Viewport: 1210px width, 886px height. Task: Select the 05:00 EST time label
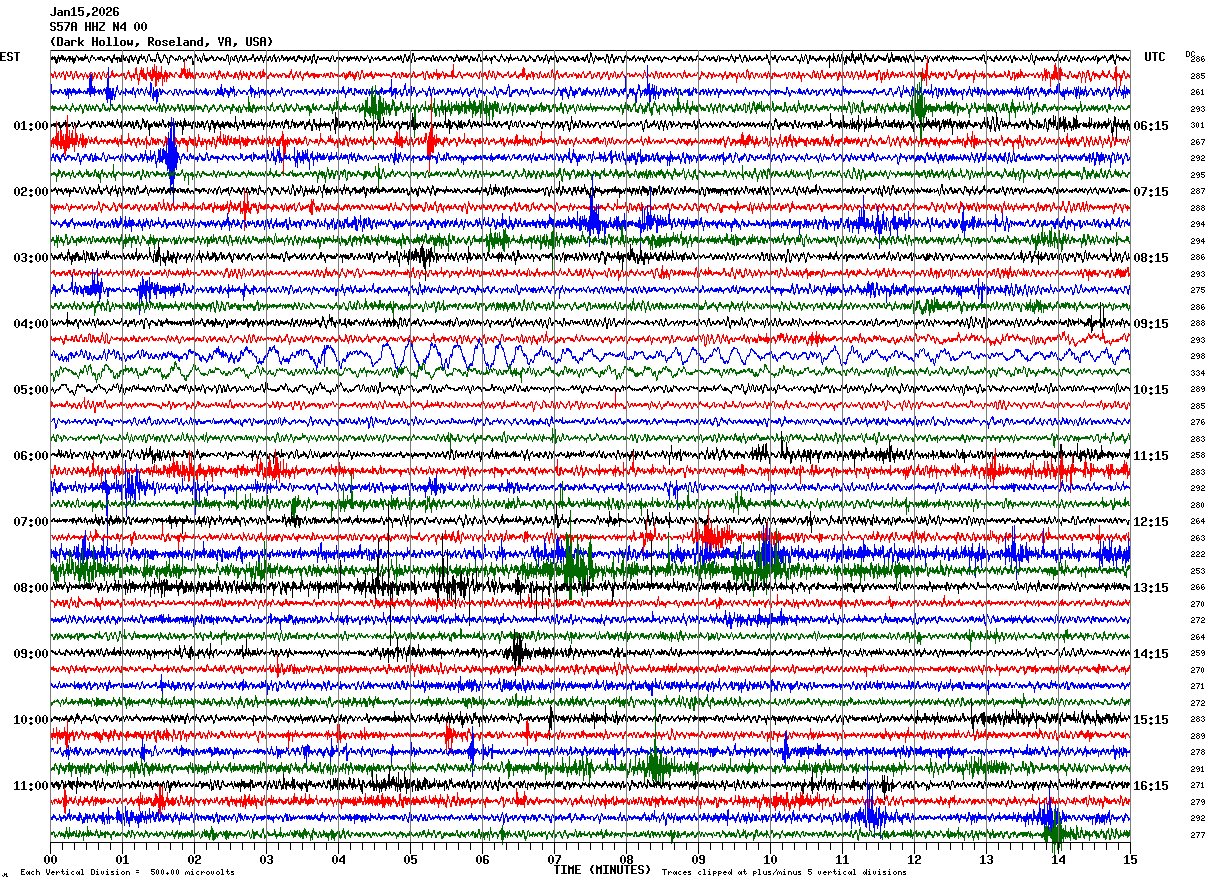30,390
